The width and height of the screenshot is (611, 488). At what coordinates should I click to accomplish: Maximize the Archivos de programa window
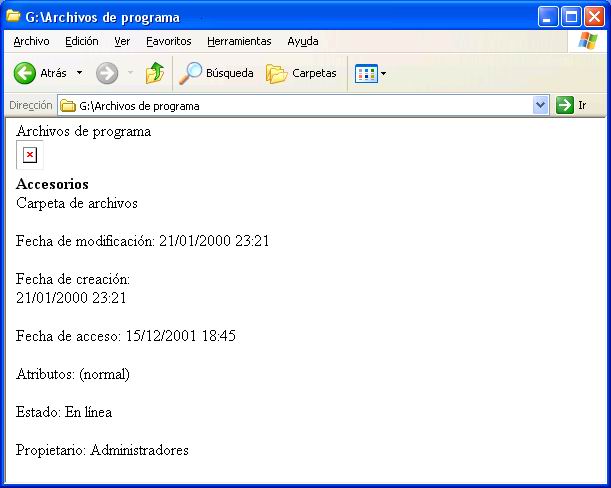(571, 17)
